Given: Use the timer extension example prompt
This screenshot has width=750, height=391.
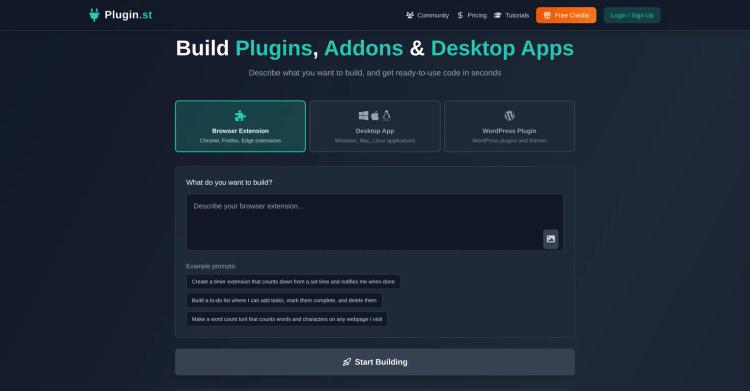Looking at the screenshot, I should click(x=293, y=282).
